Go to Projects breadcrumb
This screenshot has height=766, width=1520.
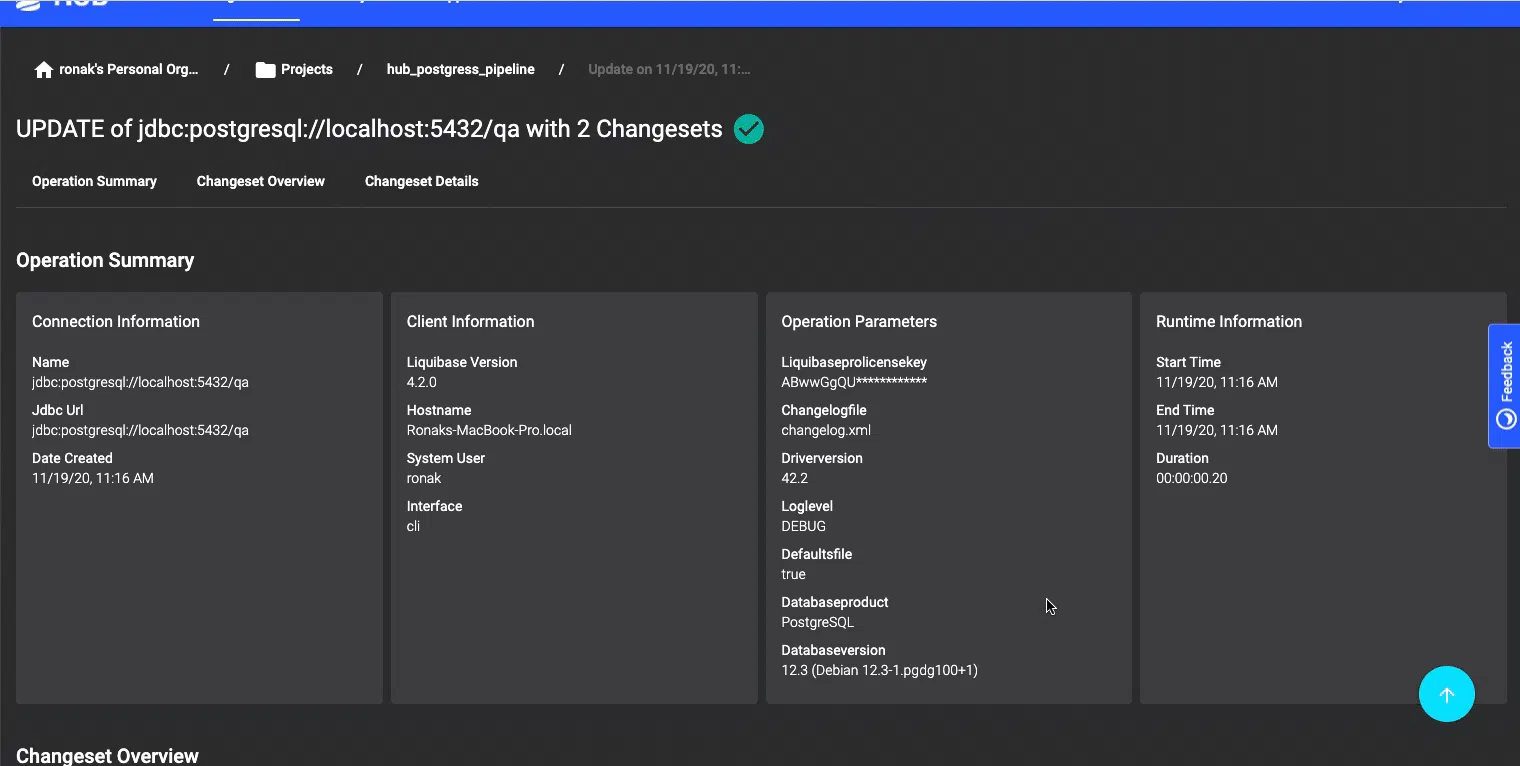click(307, 70)
